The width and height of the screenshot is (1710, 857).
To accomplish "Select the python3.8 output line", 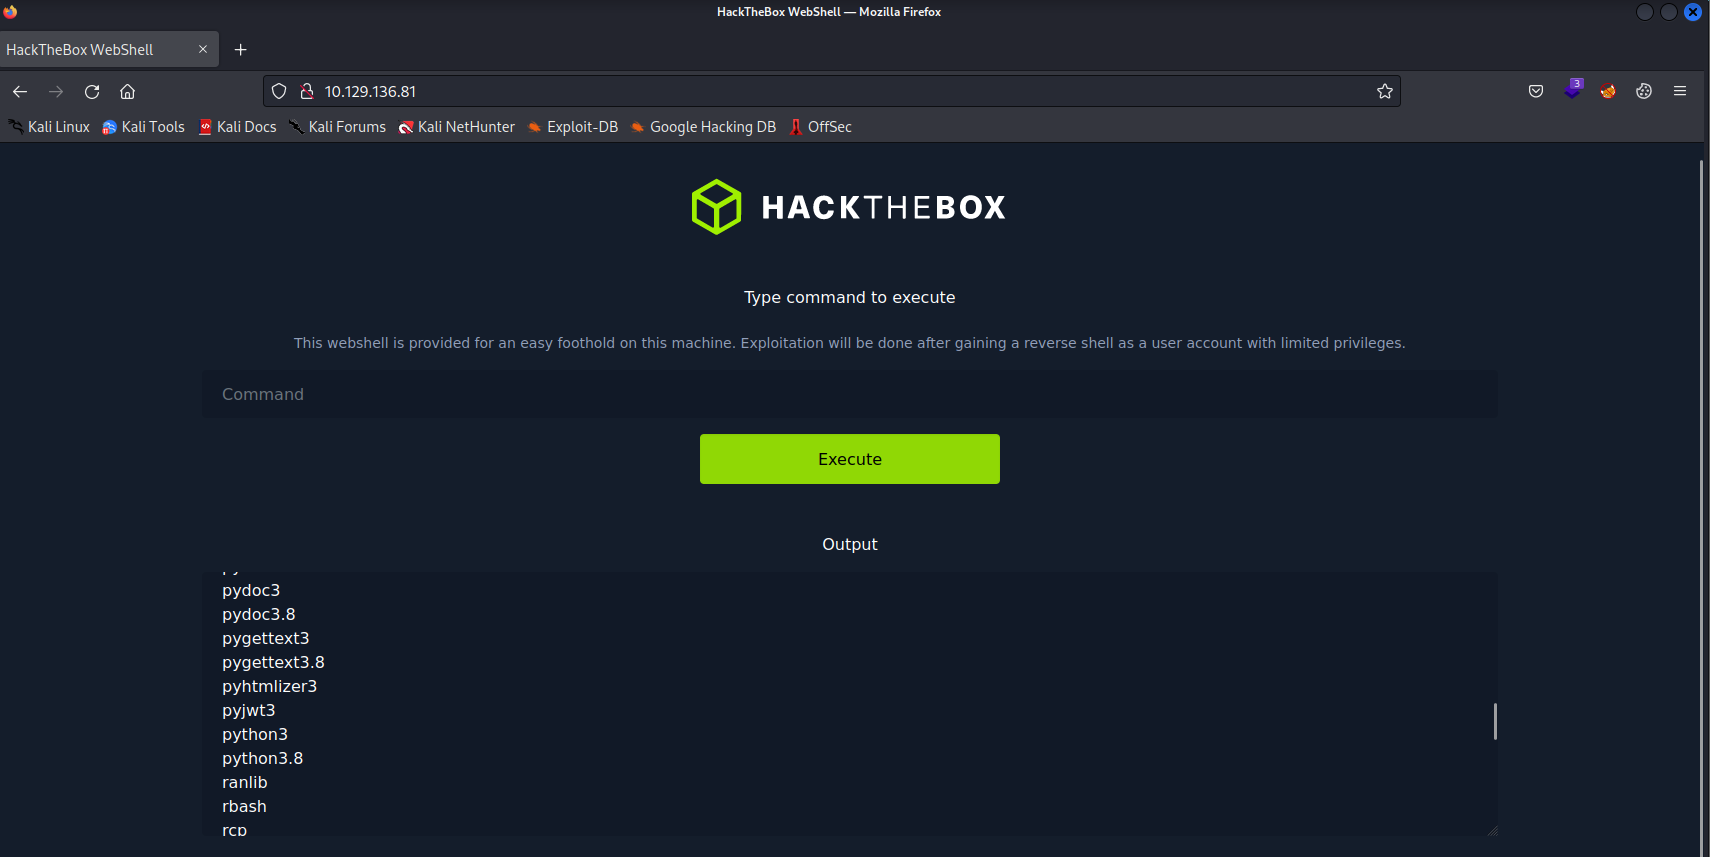I will [263, 758].
